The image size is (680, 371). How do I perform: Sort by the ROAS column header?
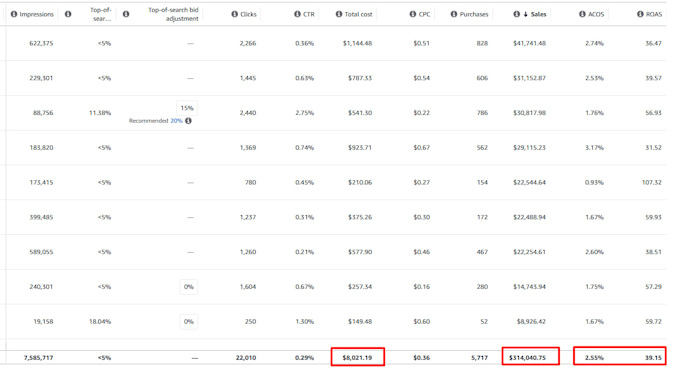654,14
